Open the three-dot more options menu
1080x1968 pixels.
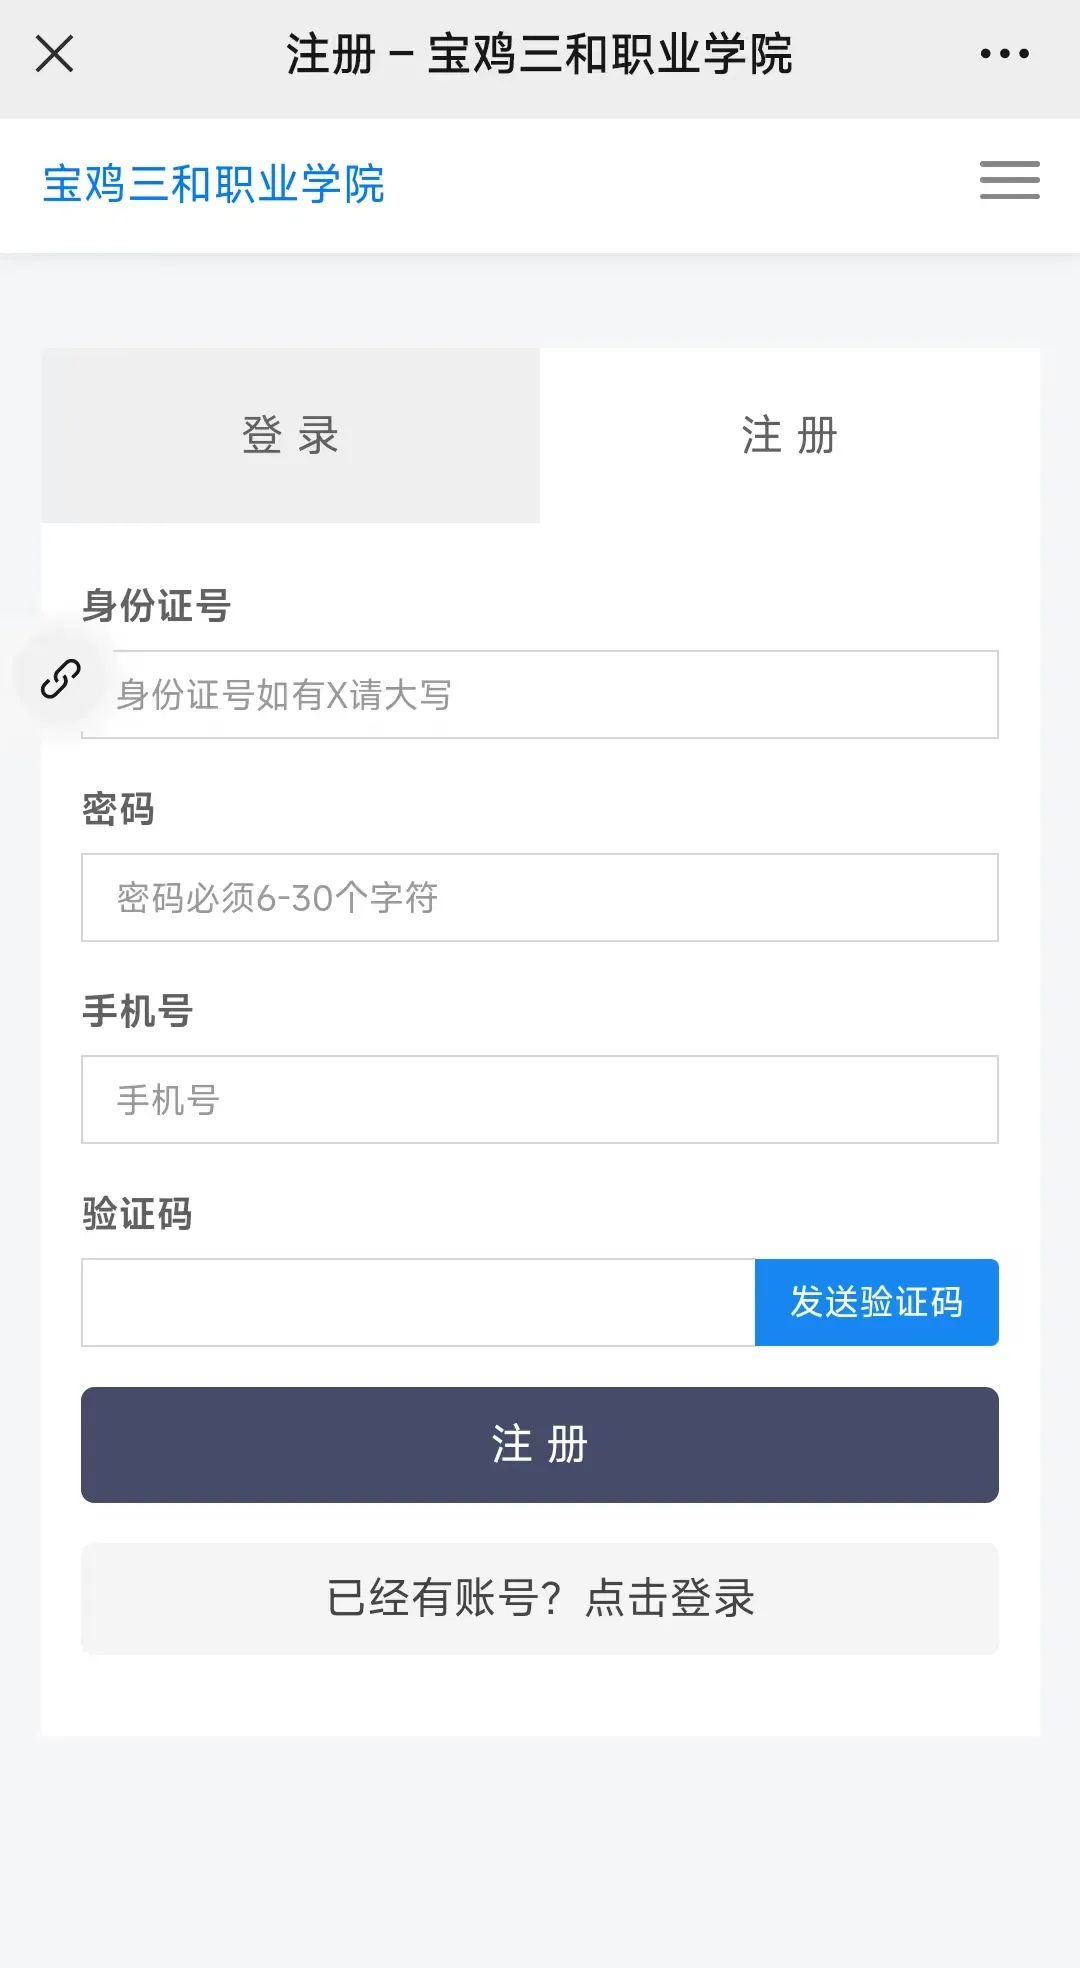[1004, 54]
